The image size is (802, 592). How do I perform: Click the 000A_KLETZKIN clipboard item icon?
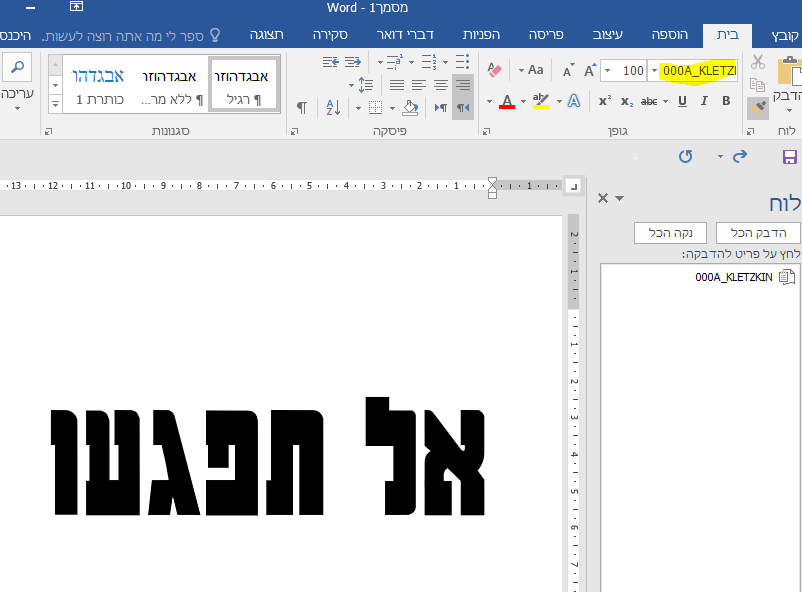pyautogui.click(x=787, y=277)
